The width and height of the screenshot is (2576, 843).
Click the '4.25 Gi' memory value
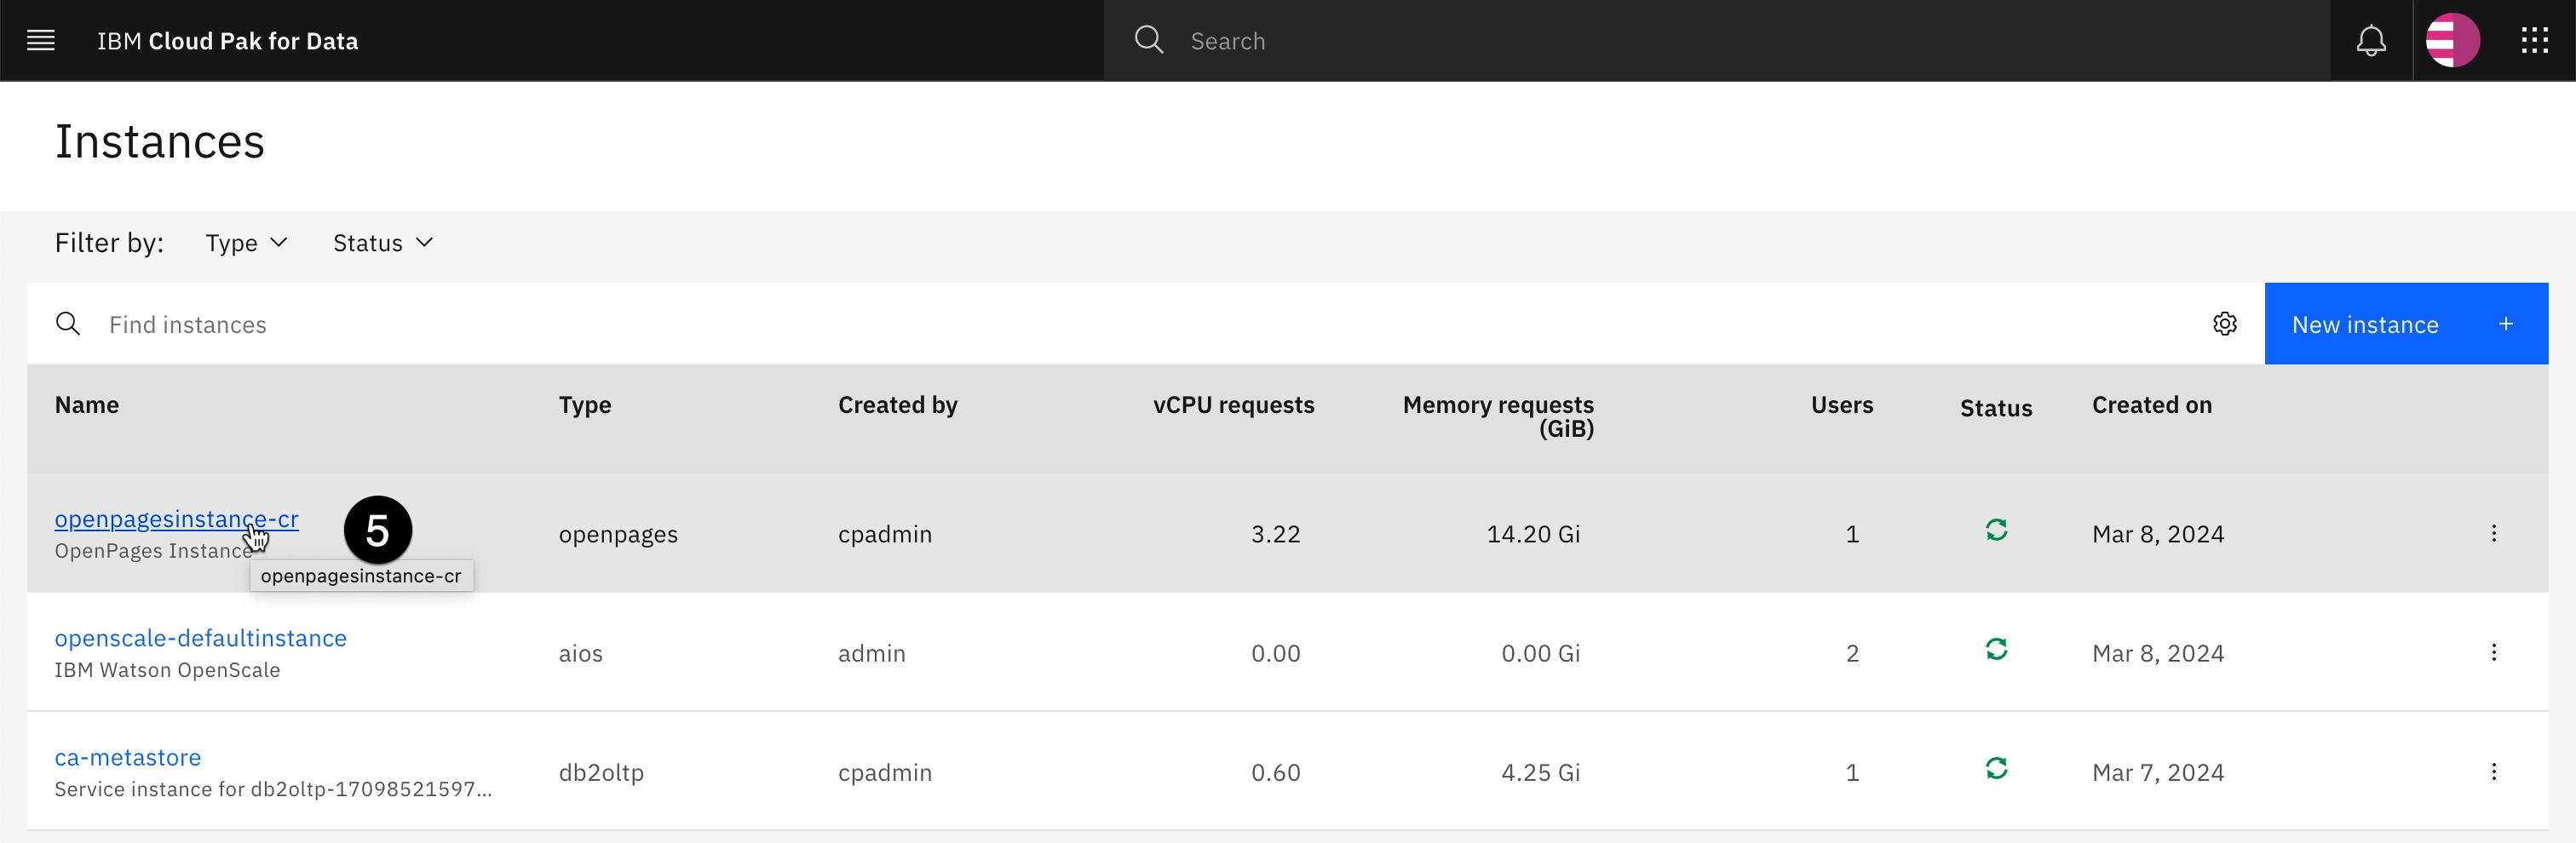point(1540,772)
